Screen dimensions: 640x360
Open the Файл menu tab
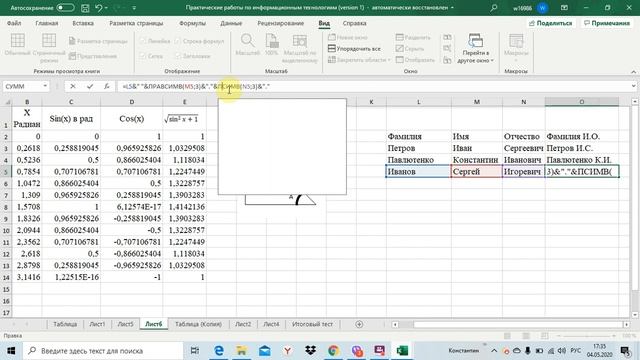click(14, 23)
